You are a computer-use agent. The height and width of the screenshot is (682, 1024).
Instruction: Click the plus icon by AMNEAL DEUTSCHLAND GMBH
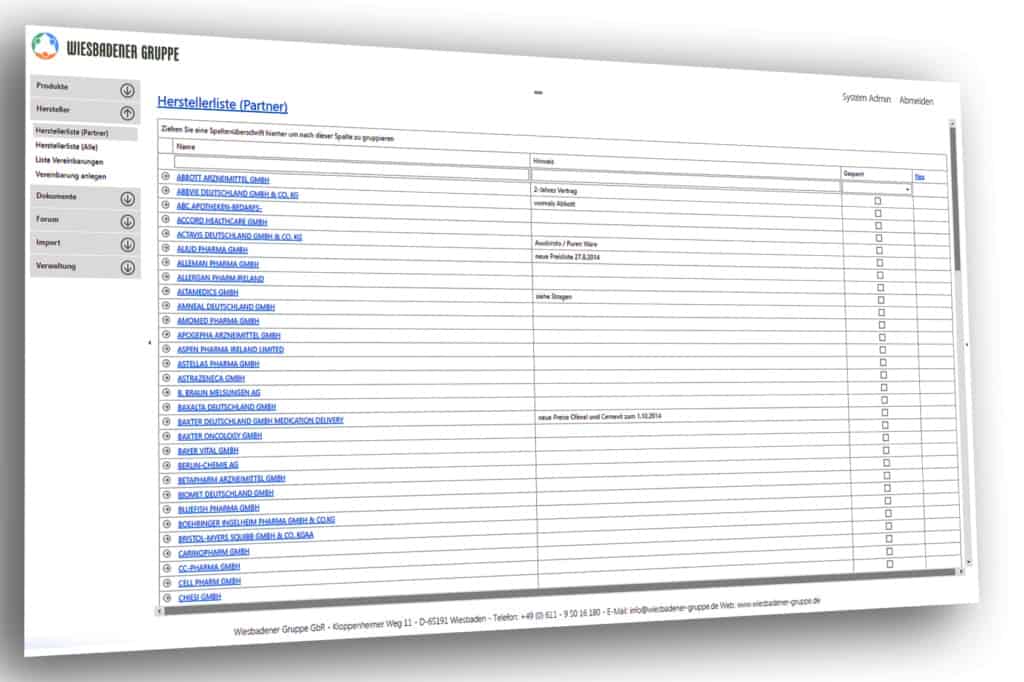166,306
